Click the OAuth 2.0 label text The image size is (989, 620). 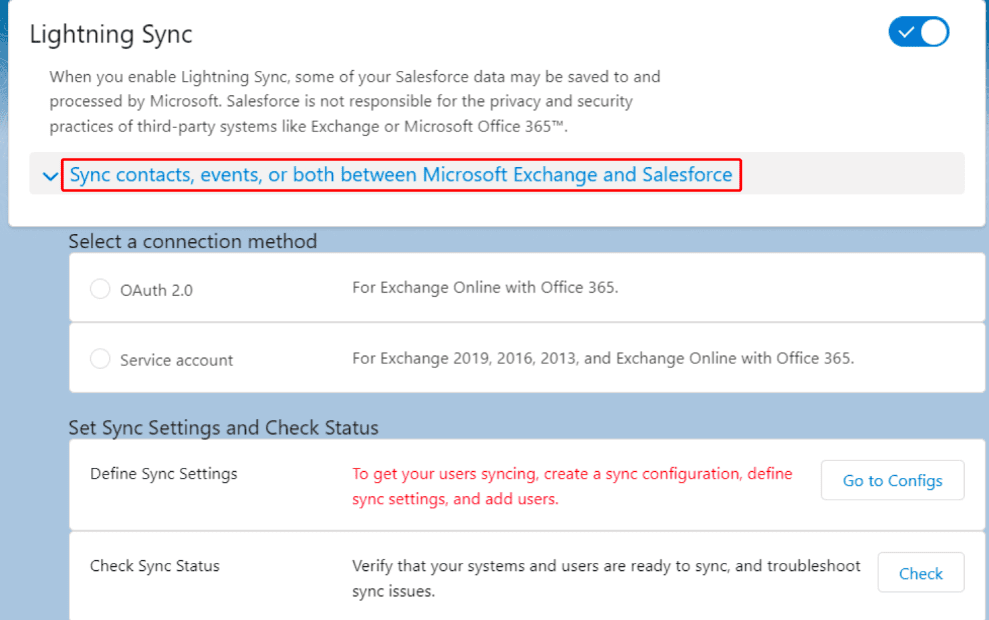(156, 290)
